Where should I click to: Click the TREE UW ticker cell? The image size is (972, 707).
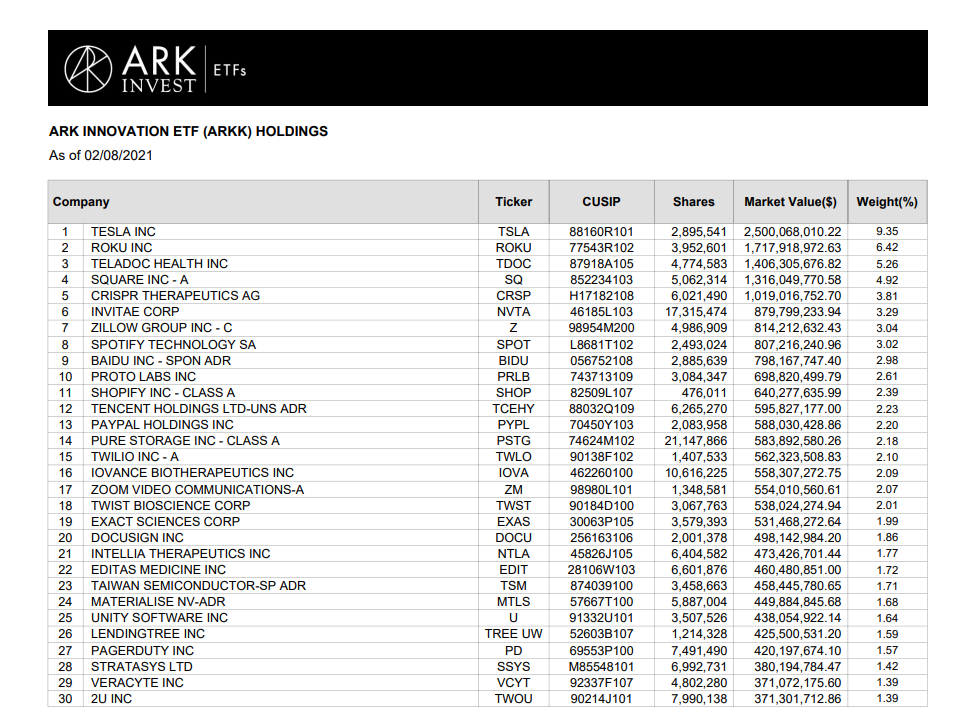tap(513, 635)
